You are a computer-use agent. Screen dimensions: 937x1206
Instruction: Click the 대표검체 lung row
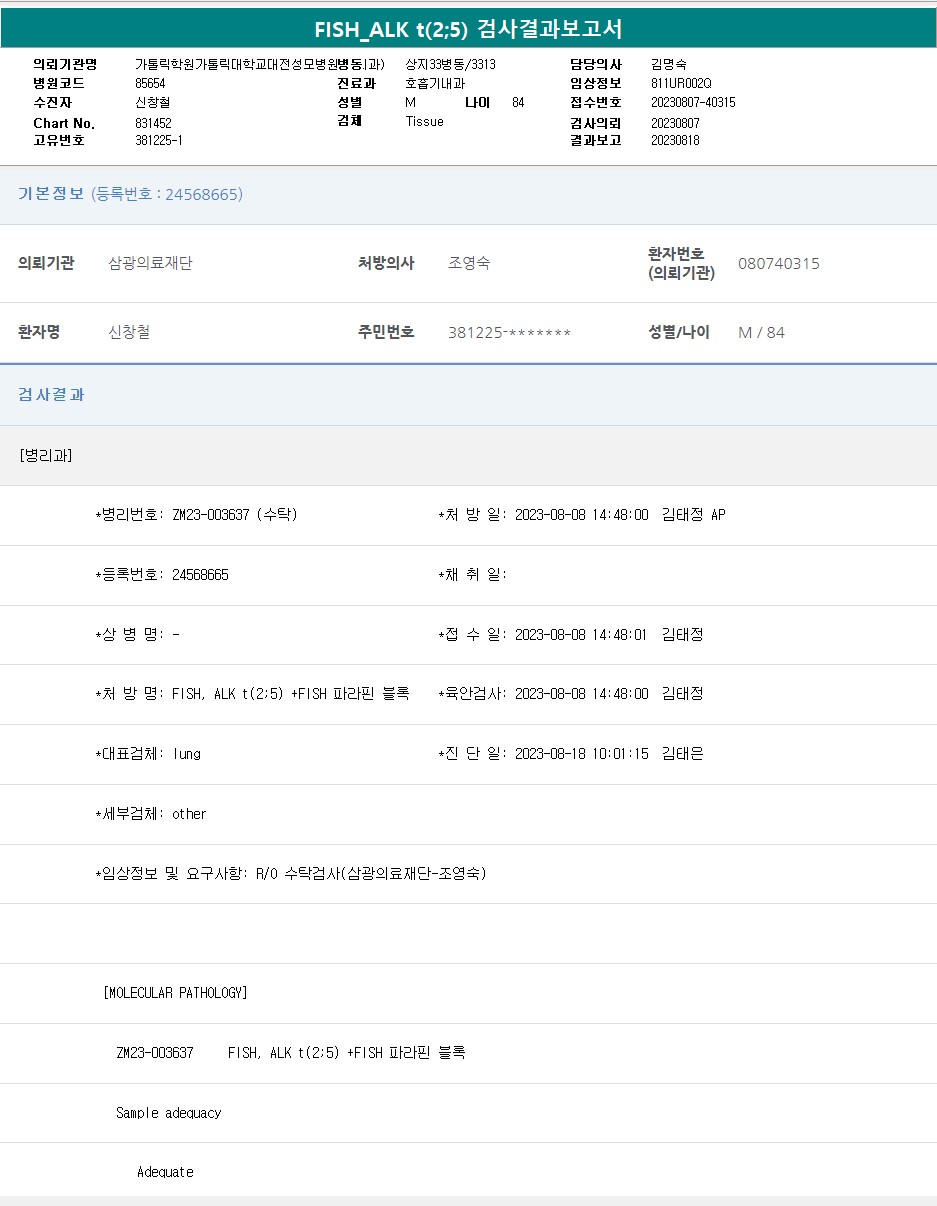pos(148,754)
